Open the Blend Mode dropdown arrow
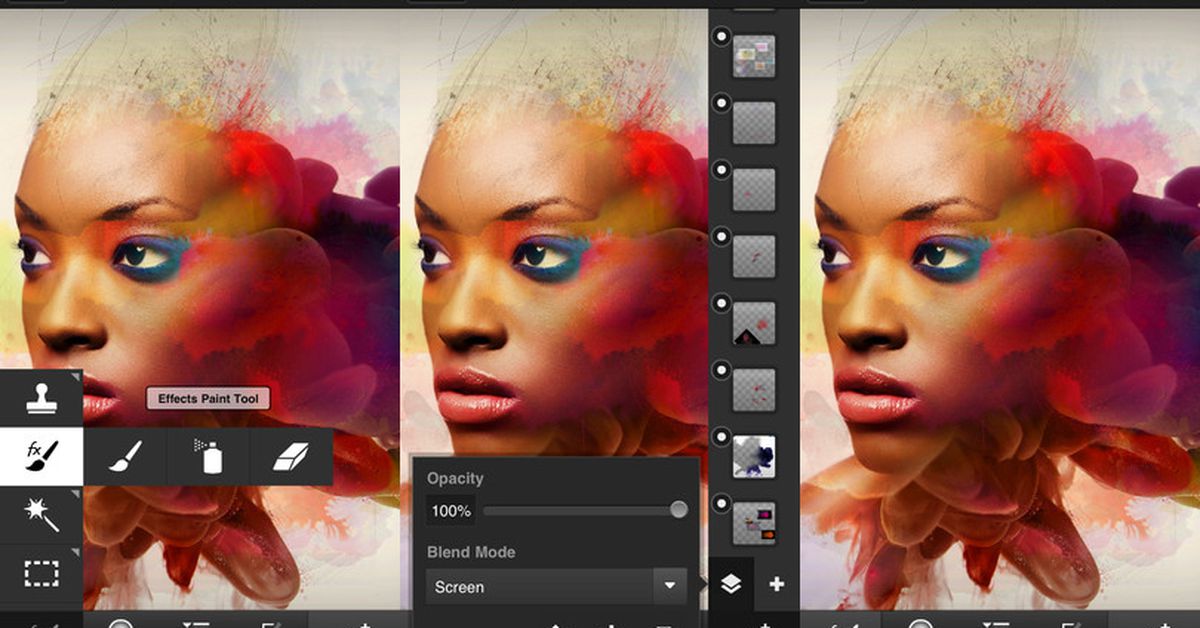This screenshot has height=628, width=1200. 669,586
